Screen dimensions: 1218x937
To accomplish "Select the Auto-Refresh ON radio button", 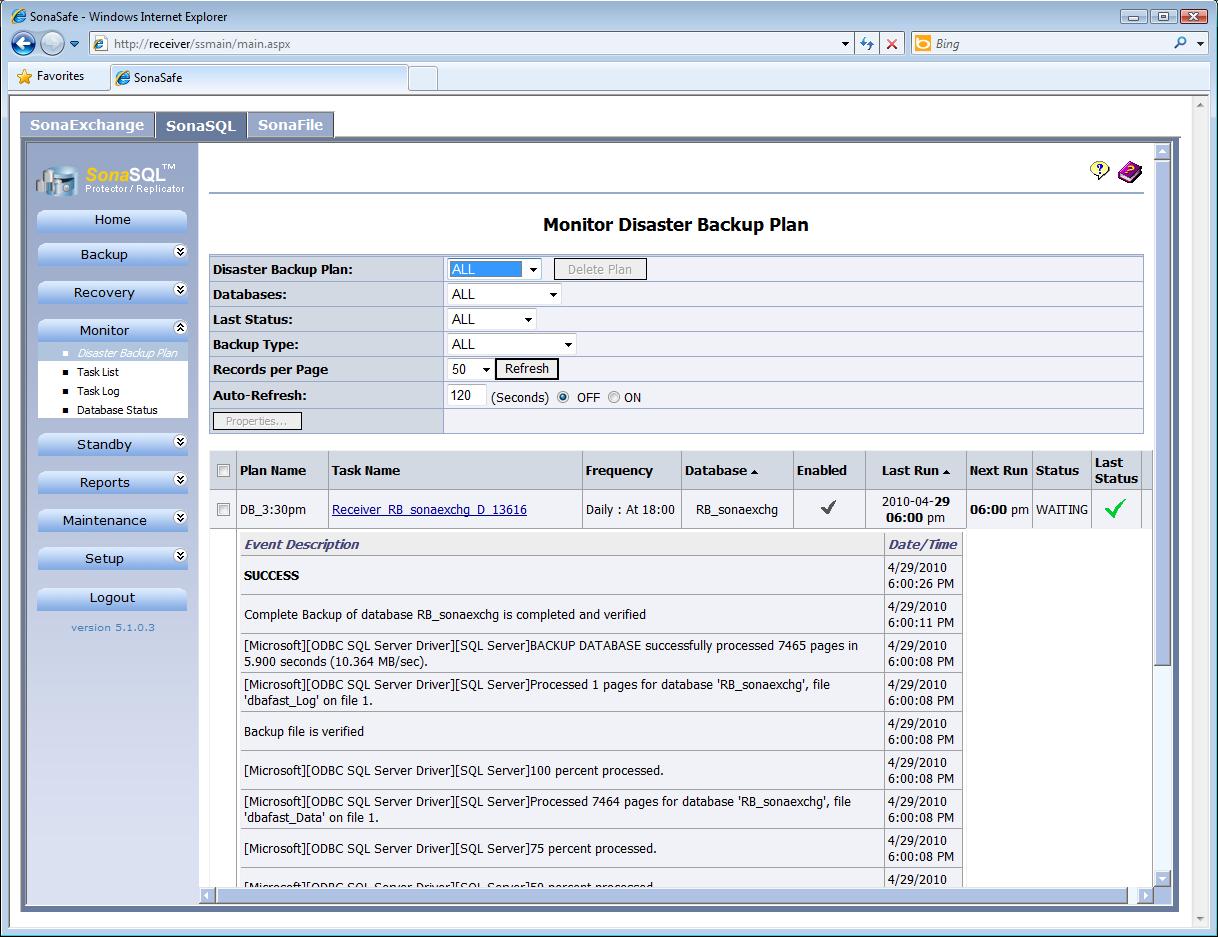I will click(x=614, y=397).
